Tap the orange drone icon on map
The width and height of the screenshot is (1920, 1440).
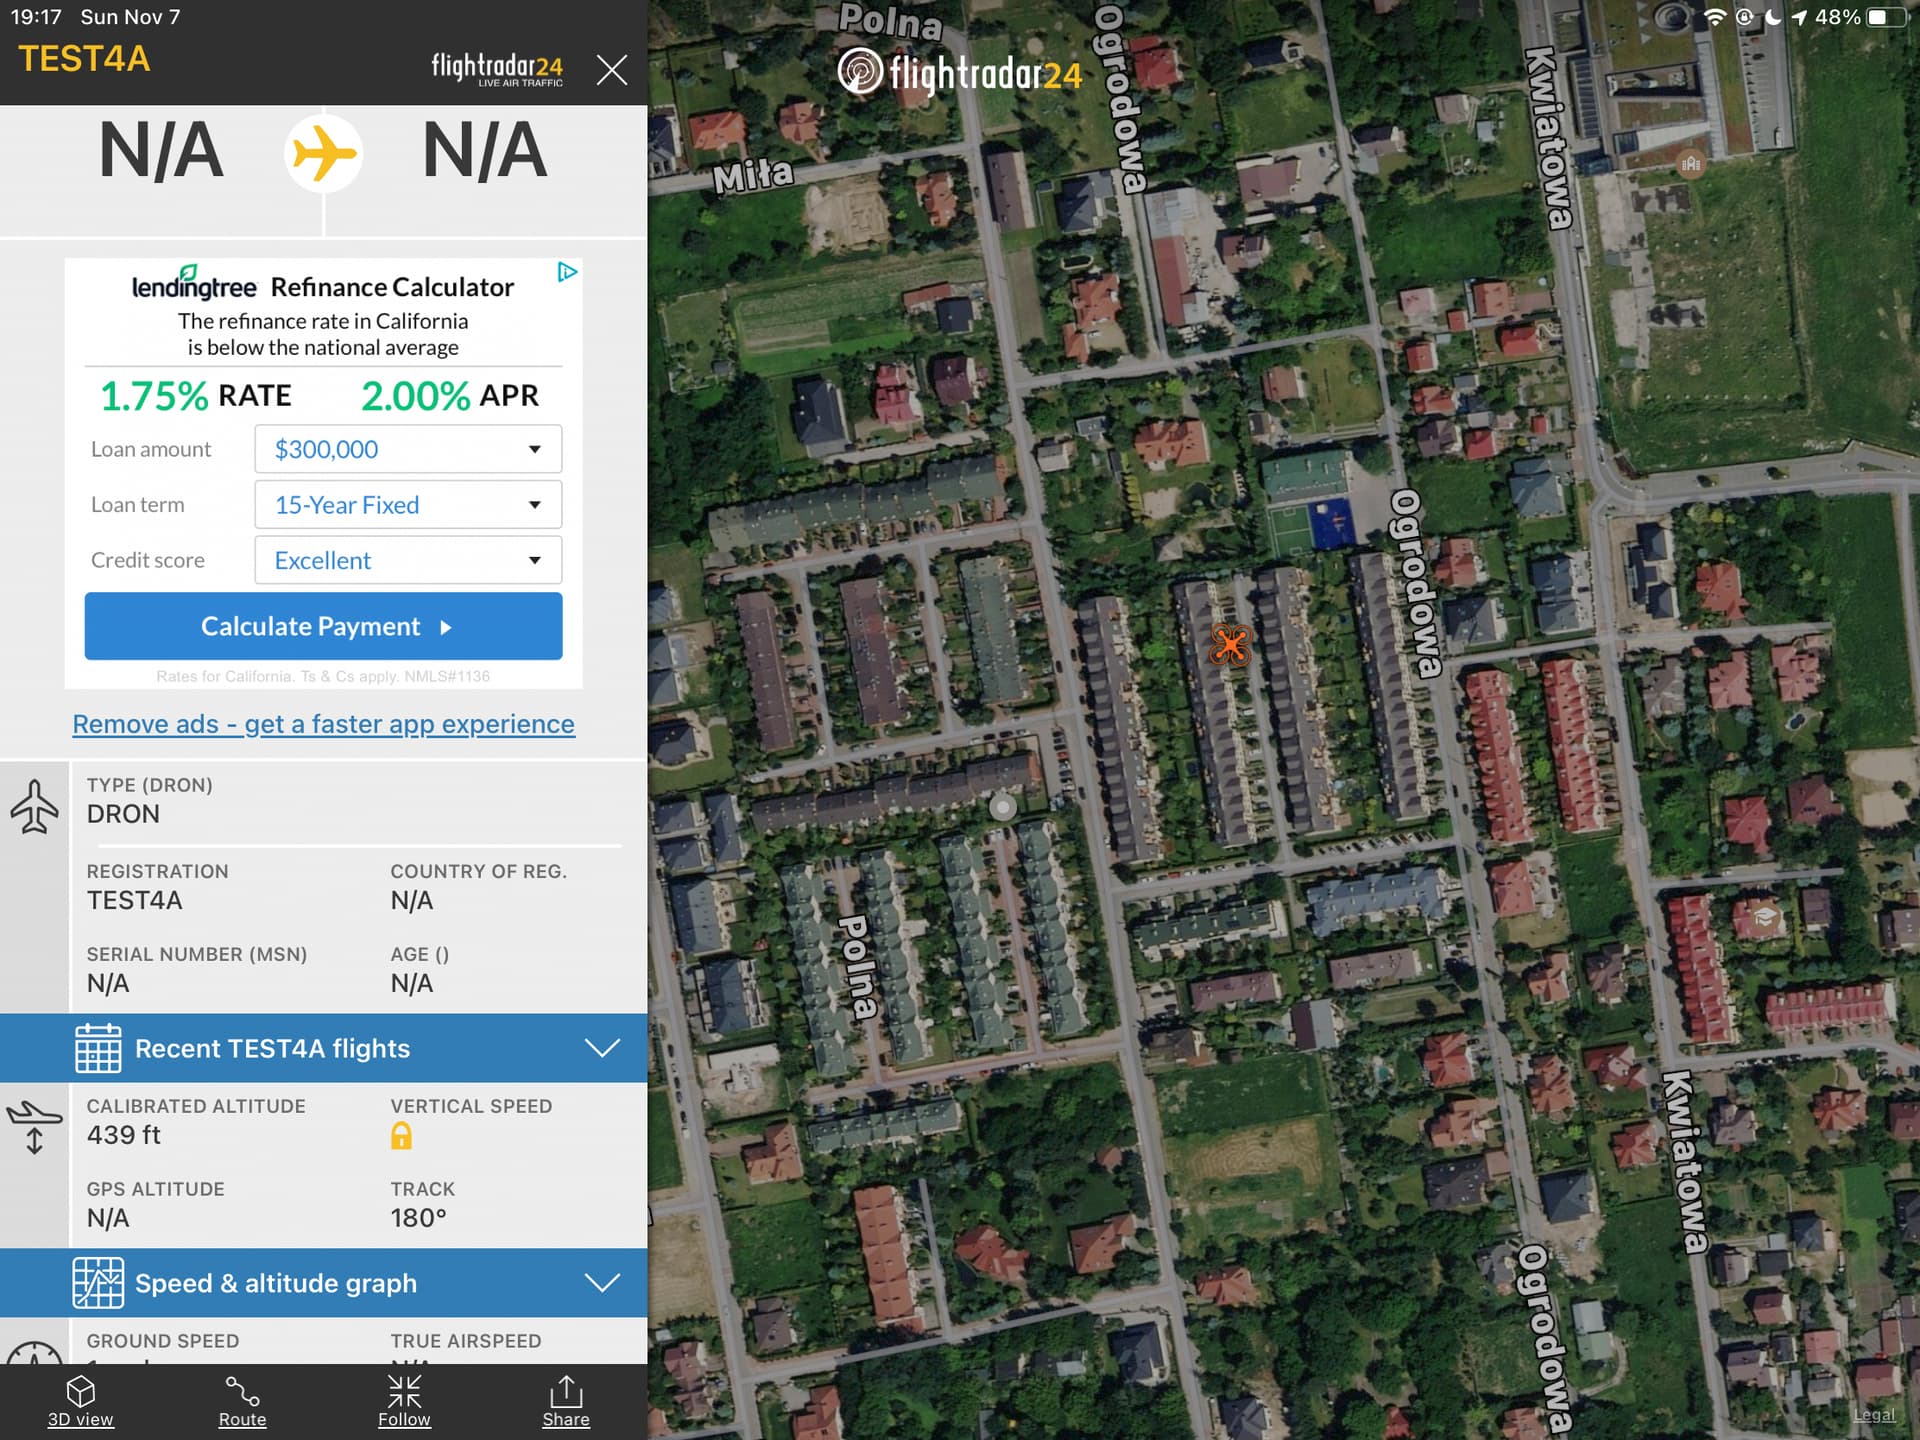pyautogui.click(x=1230, y=644)
